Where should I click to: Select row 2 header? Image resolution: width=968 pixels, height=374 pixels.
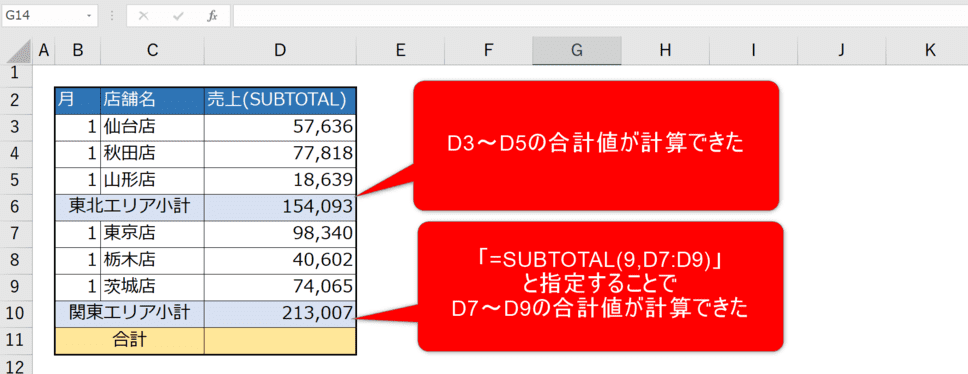pos(15,101)
